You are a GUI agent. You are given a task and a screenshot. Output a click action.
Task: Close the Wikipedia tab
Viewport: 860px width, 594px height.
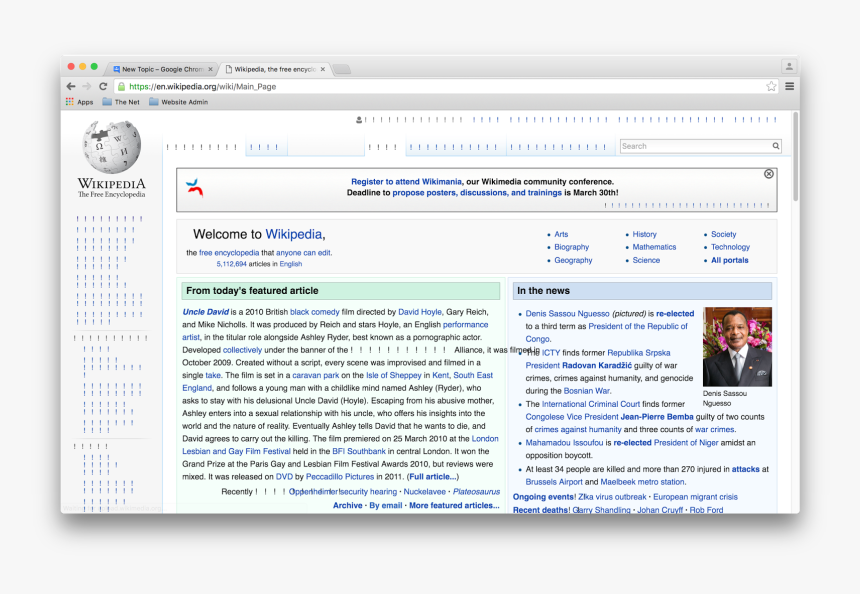click(322, 70)
